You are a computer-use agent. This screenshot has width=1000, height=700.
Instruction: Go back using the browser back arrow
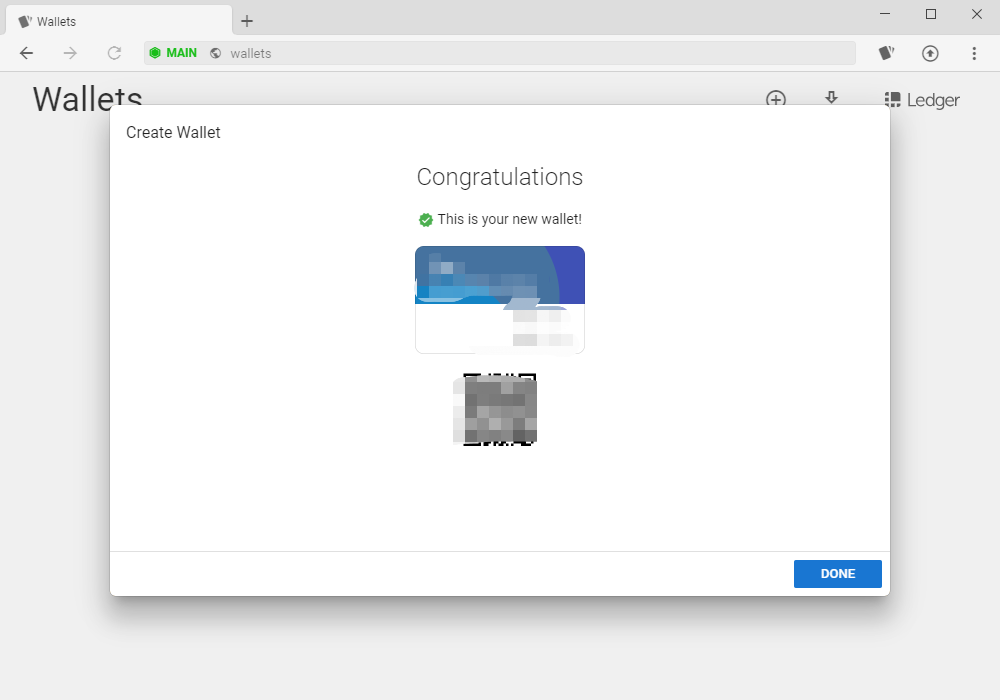coord(26,53)
